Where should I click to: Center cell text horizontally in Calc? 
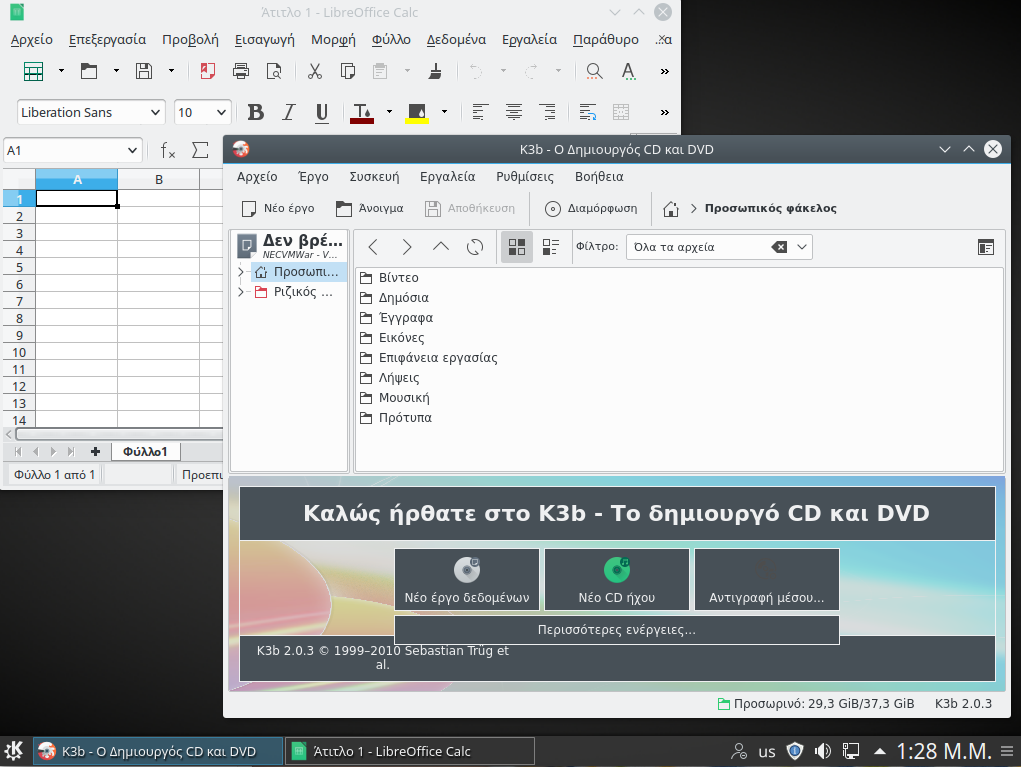514,113
